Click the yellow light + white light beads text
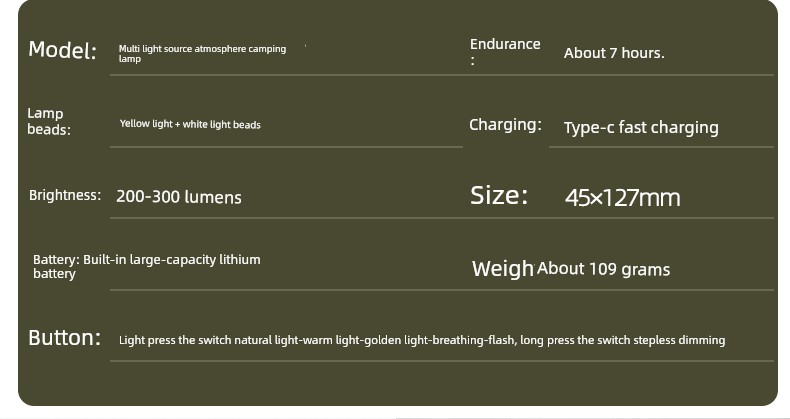The image size is (790, 419). click(190, 124)
